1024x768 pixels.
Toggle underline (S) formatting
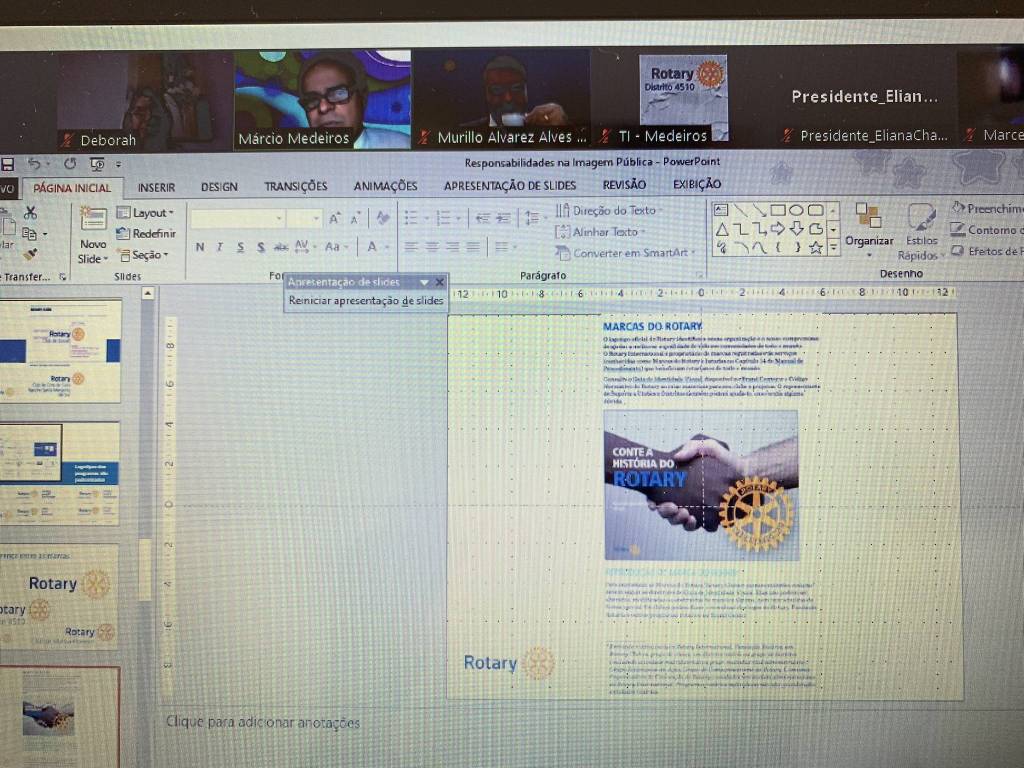240,247
